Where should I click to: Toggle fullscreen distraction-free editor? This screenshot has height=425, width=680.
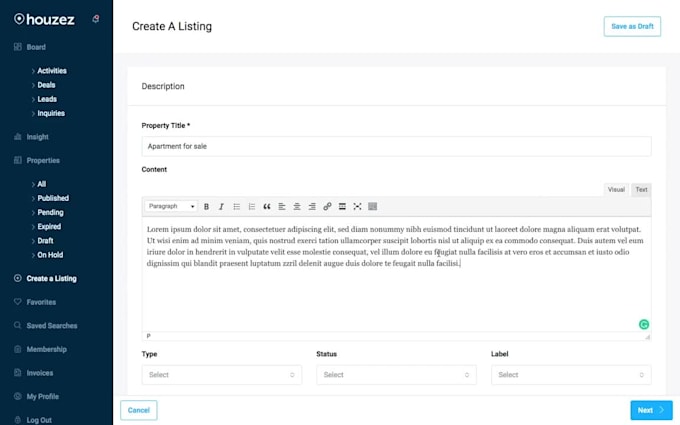point(357,206)
